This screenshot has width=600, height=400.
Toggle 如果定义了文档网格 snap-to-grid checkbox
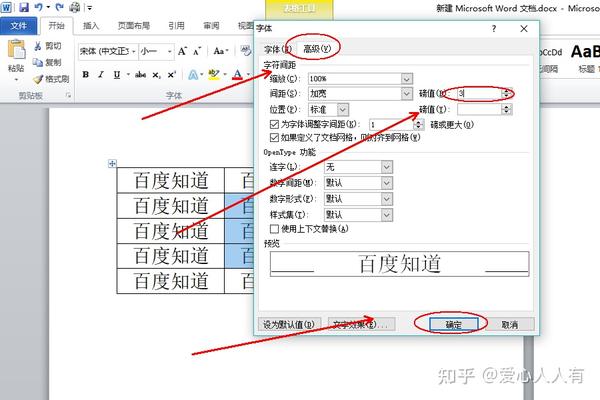274,137
